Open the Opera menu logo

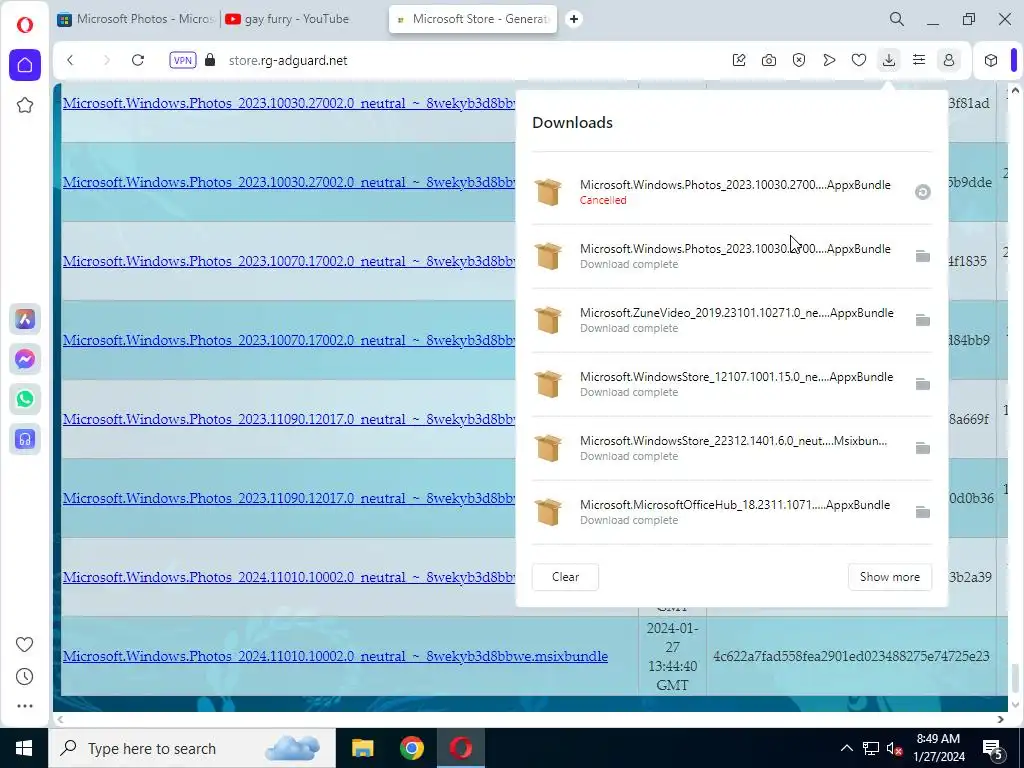pyautogui.click(x=25, y=25)
